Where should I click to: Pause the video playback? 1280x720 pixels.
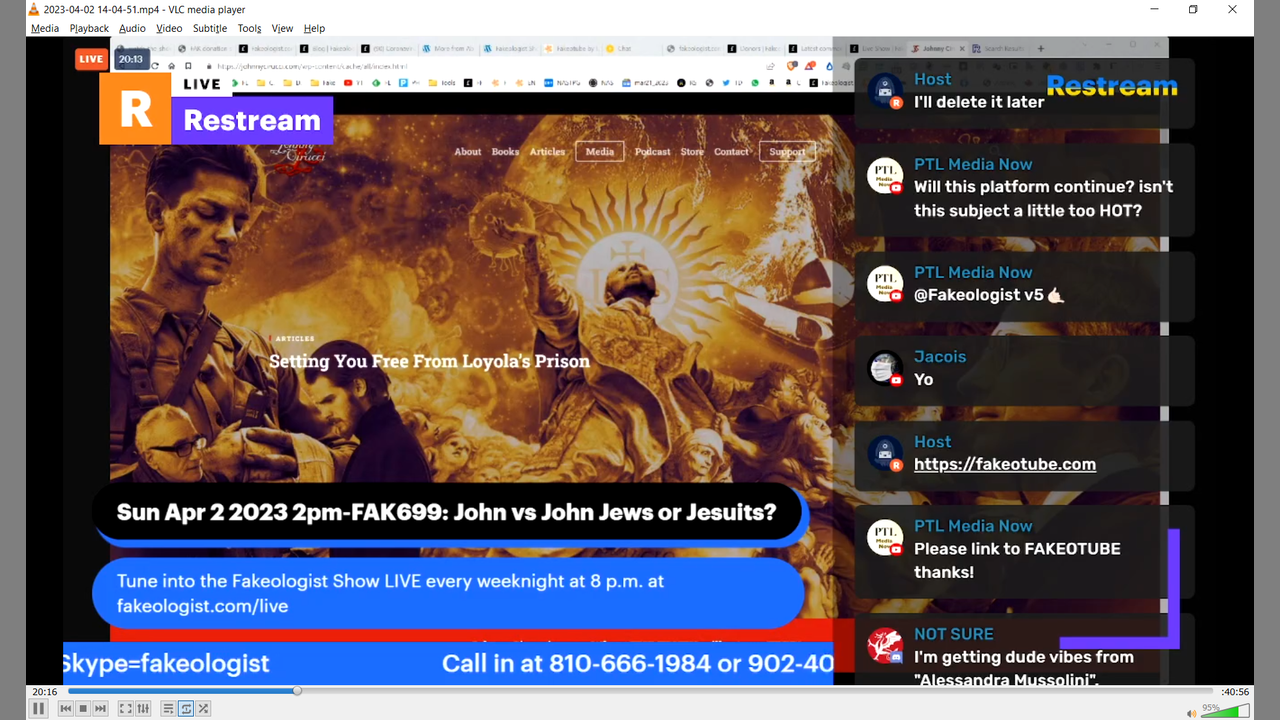coord(38,708)
